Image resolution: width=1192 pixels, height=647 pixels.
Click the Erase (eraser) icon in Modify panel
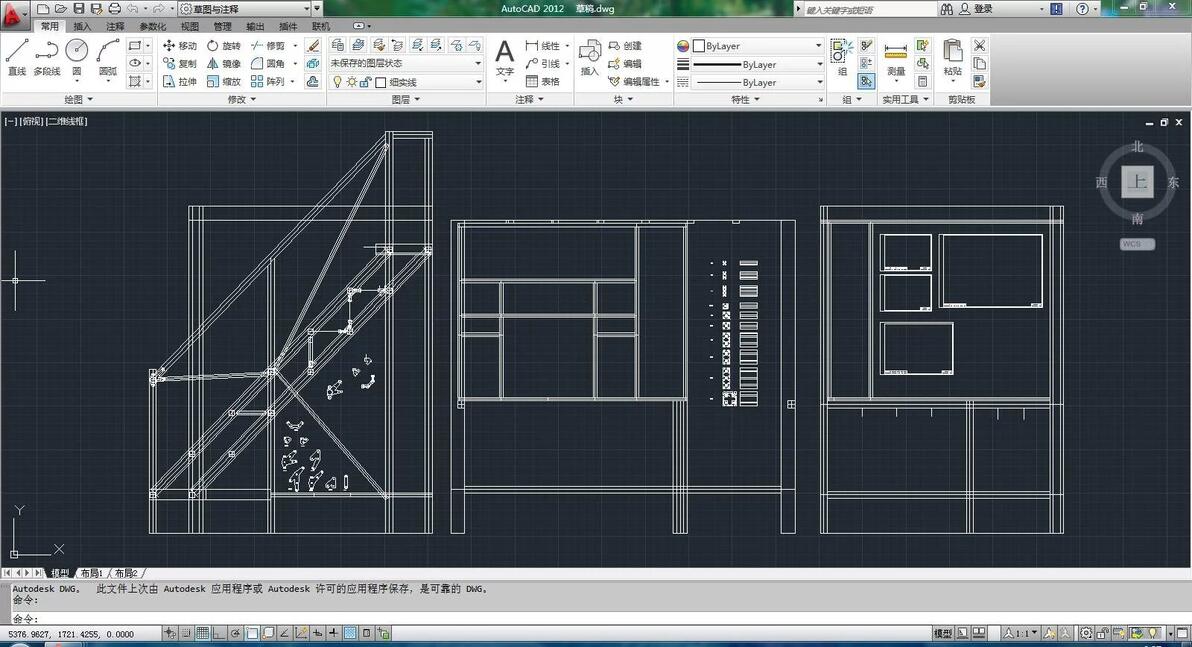[312, 46]
